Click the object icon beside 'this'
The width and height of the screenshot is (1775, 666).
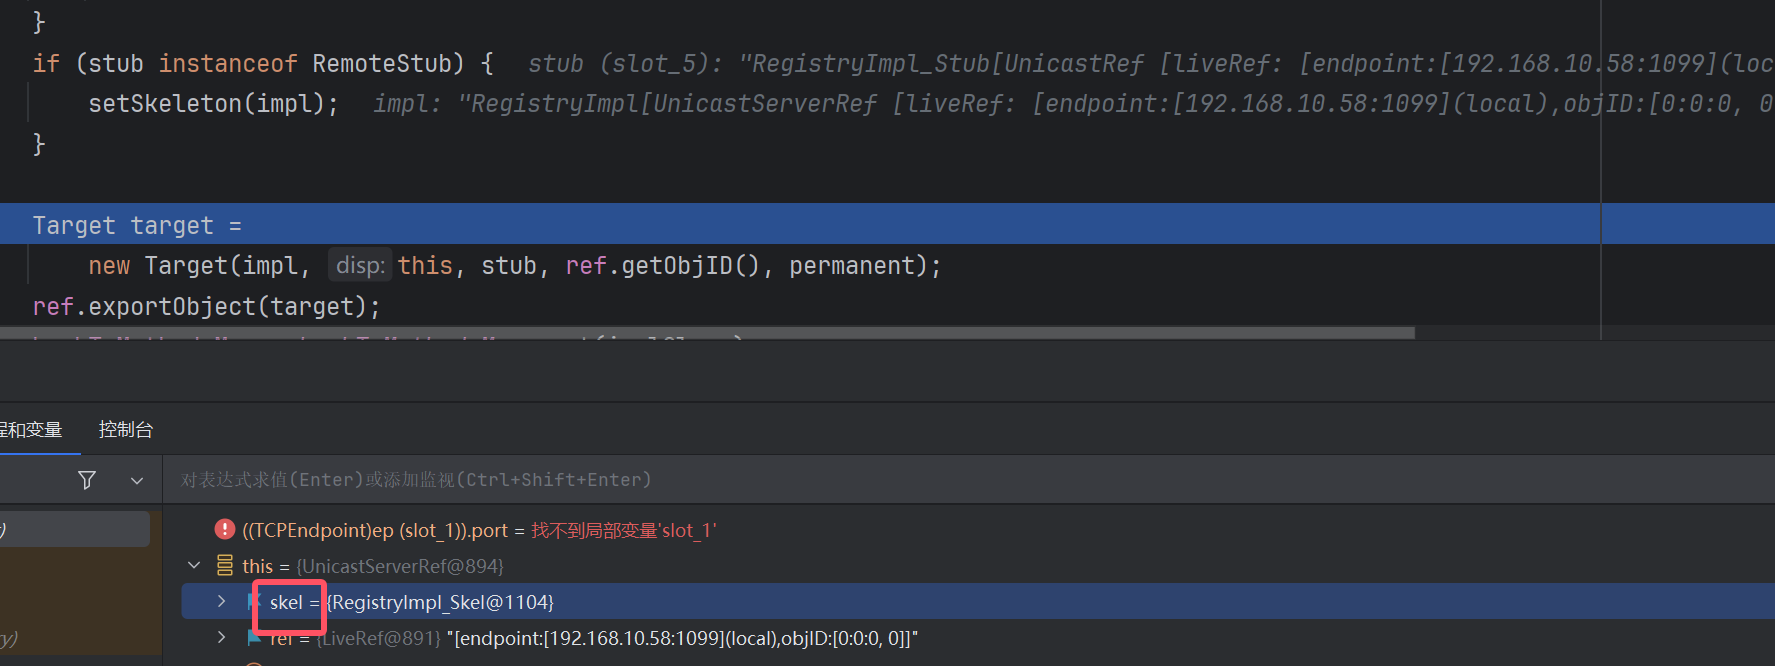click(225, 566)
